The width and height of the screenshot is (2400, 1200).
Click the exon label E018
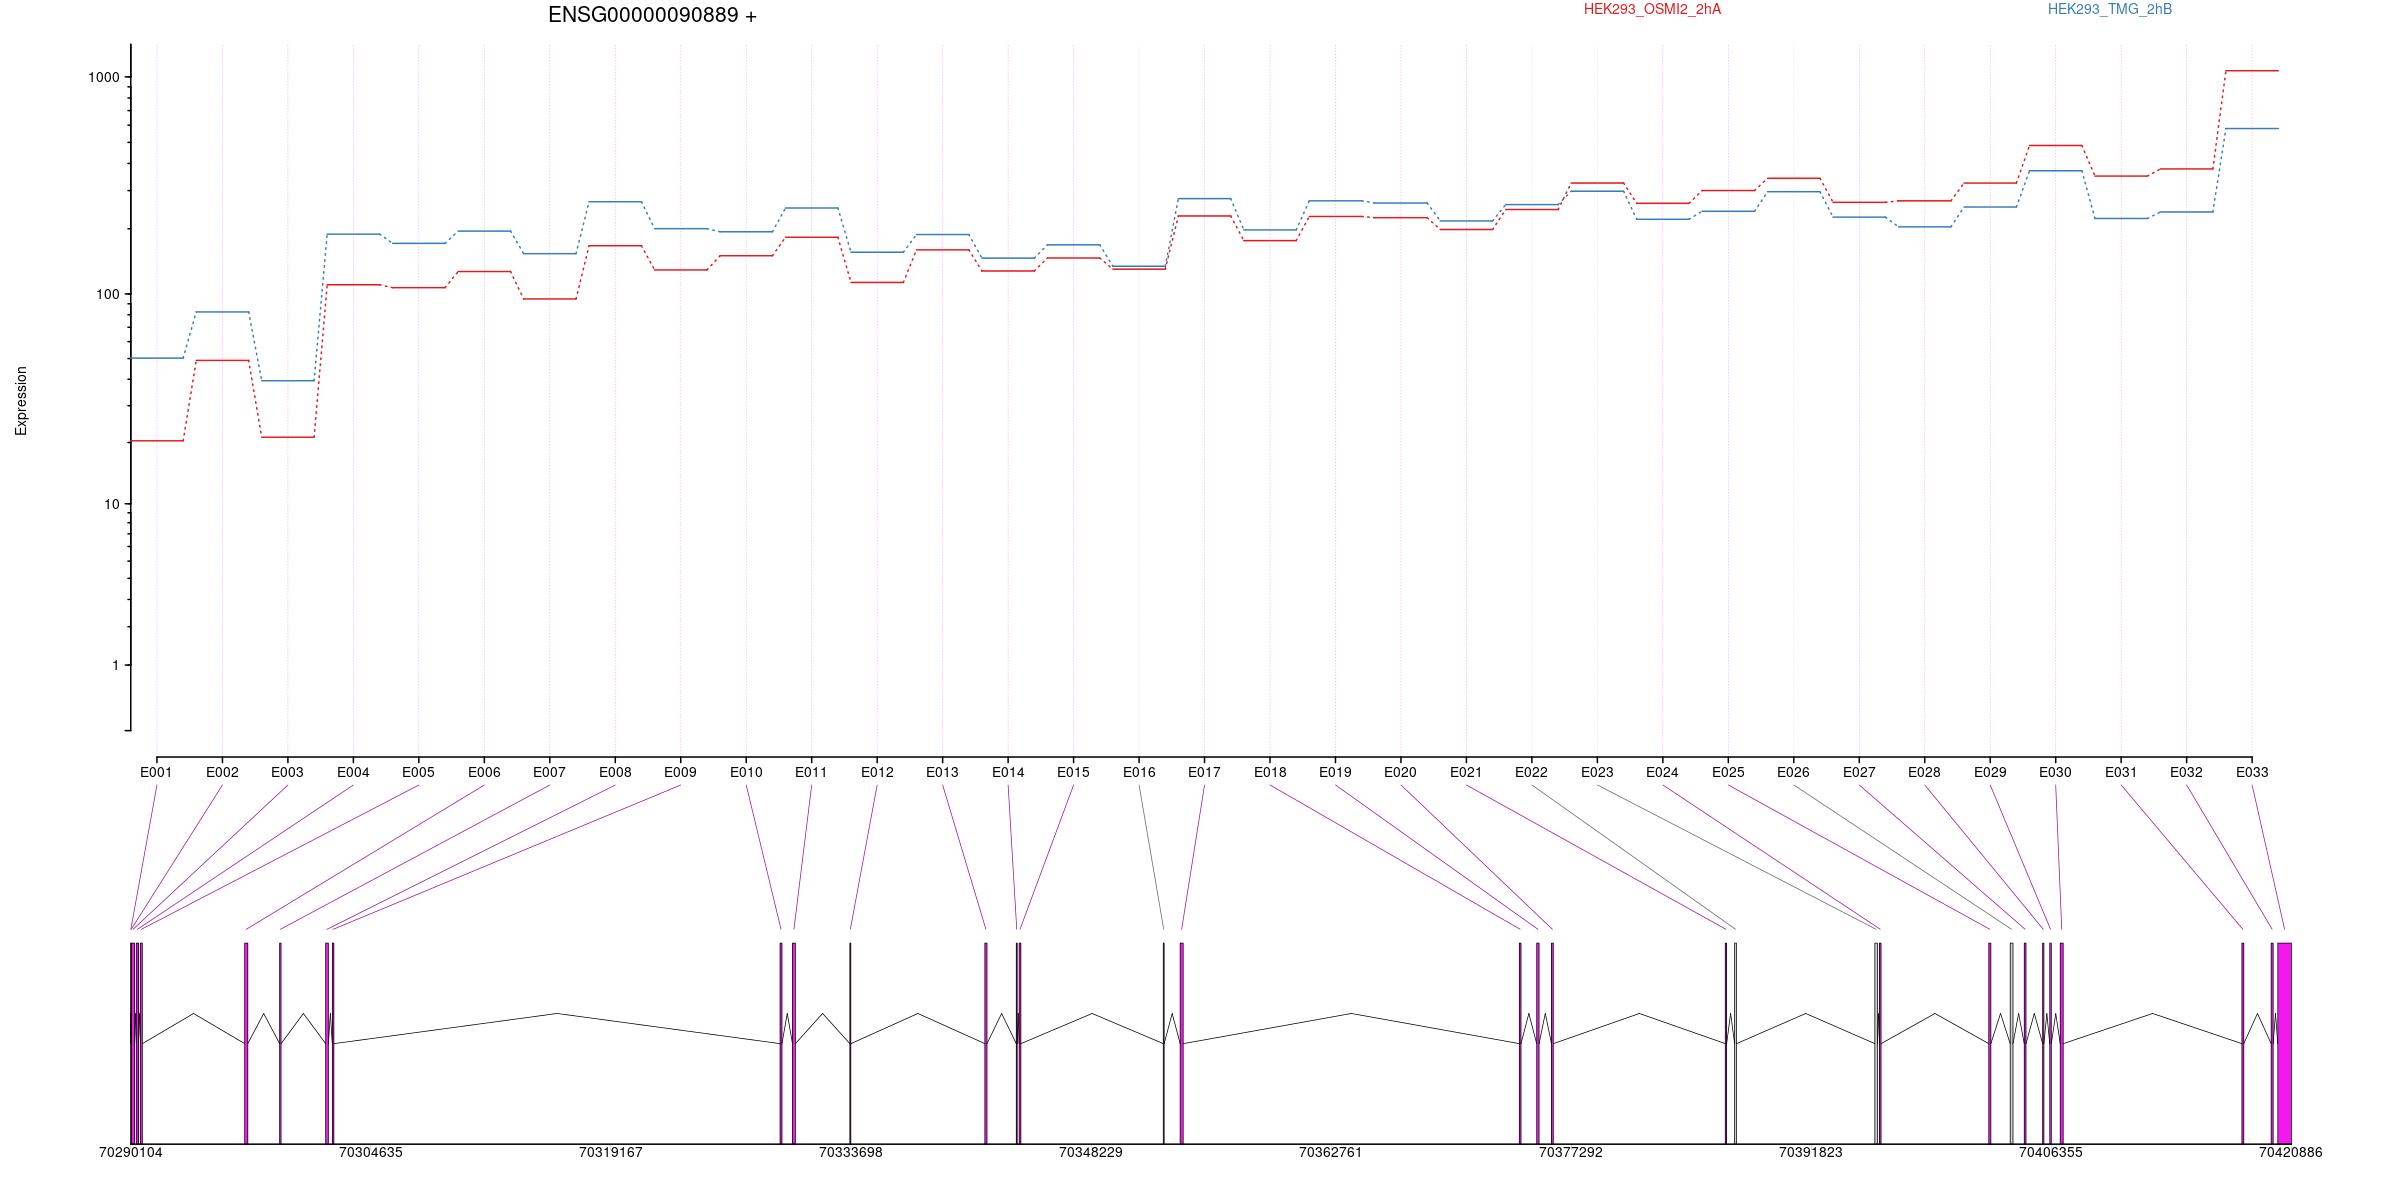(x=1270, y=772)
